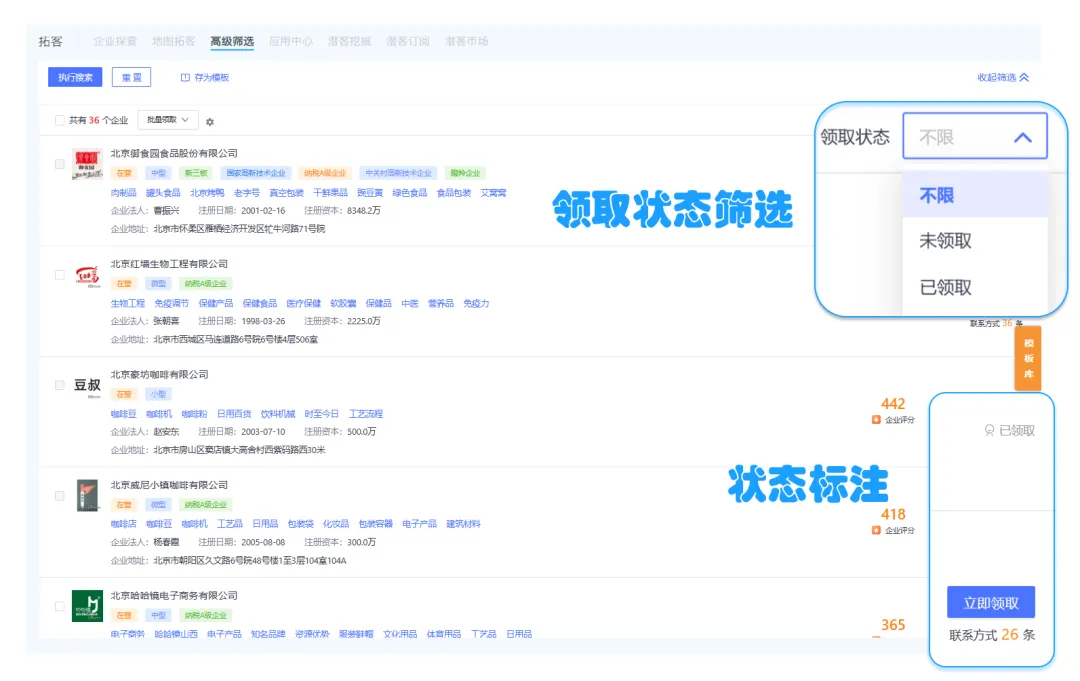1080x681 pixels.
Task: Open the 批量领取 dropdown
Action: coord(167,120)
